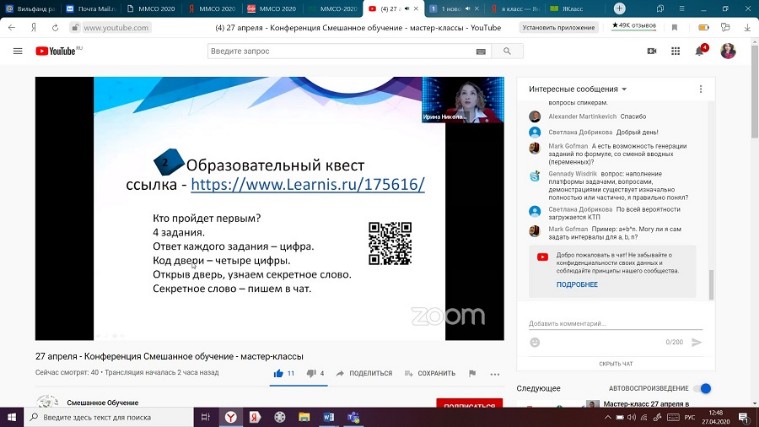The image size is (759, 427).
Task: Click 'СКРЫТЬ ЧАТ' to hide the chat
Action: (x=615, y=364)
